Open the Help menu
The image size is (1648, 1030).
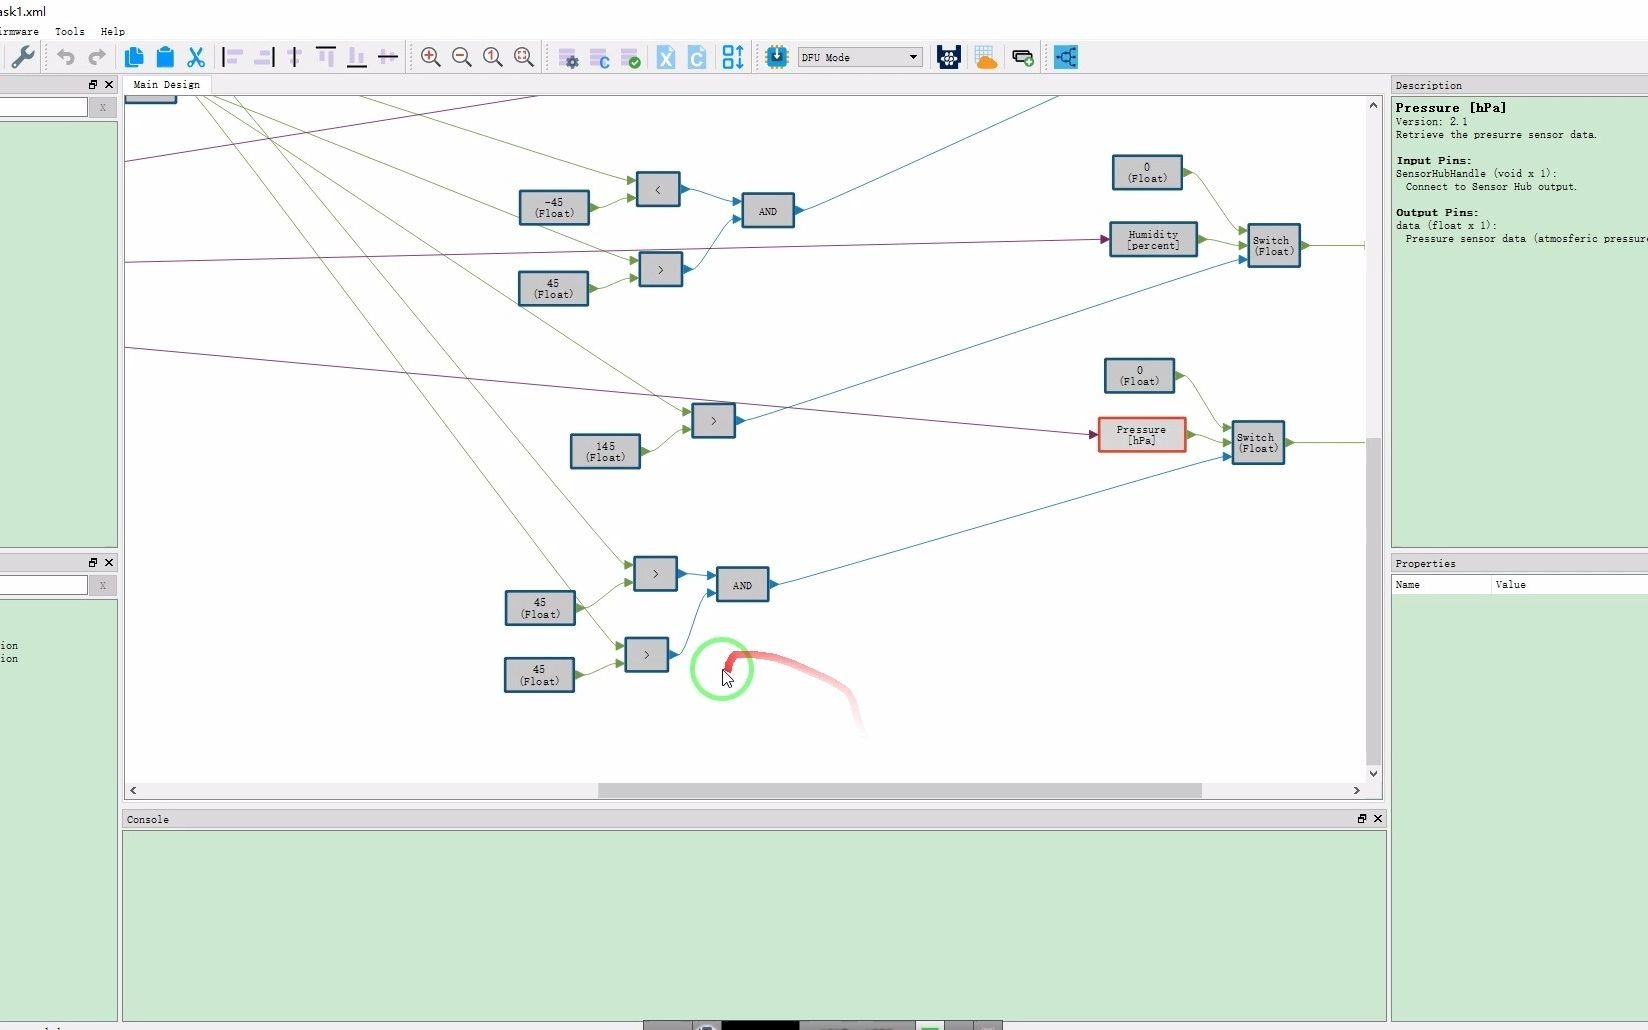pyautogui.click(x=113, y=31)
